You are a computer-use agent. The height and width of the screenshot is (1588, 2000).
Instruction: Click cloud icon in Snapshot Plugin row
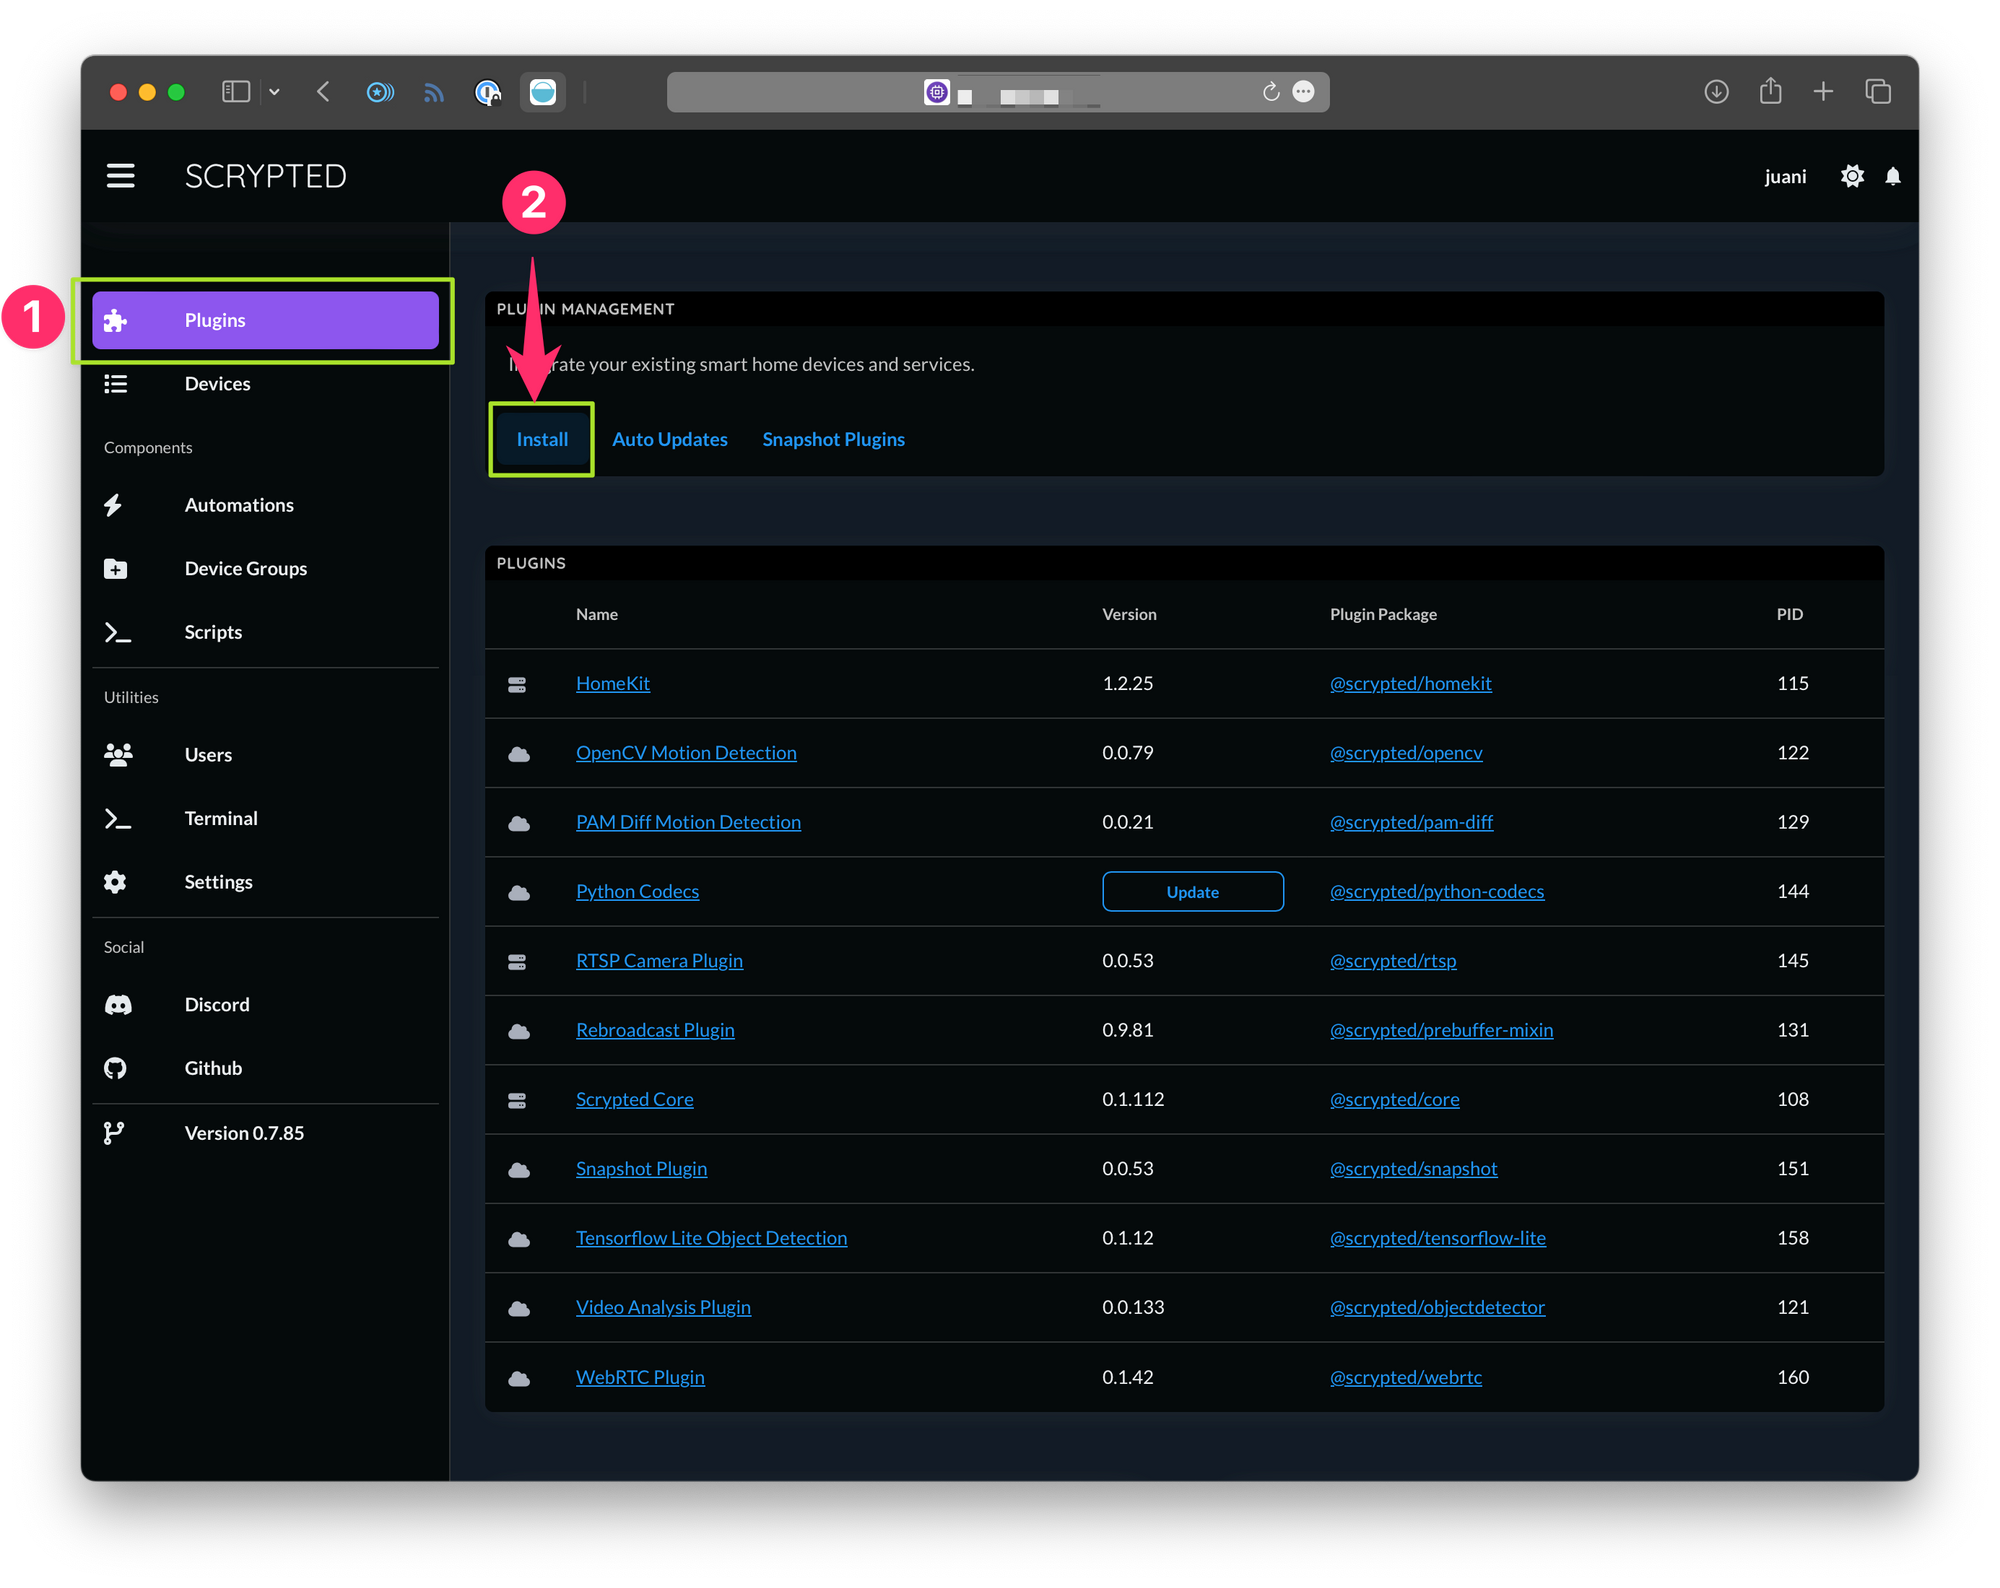pos(519,1170)
